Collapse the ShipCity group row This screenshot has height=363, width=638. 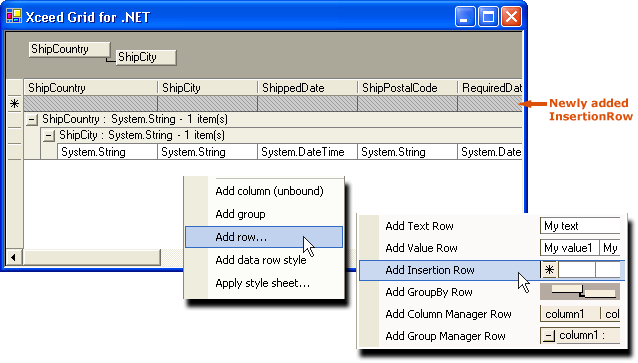pos(49,136)
